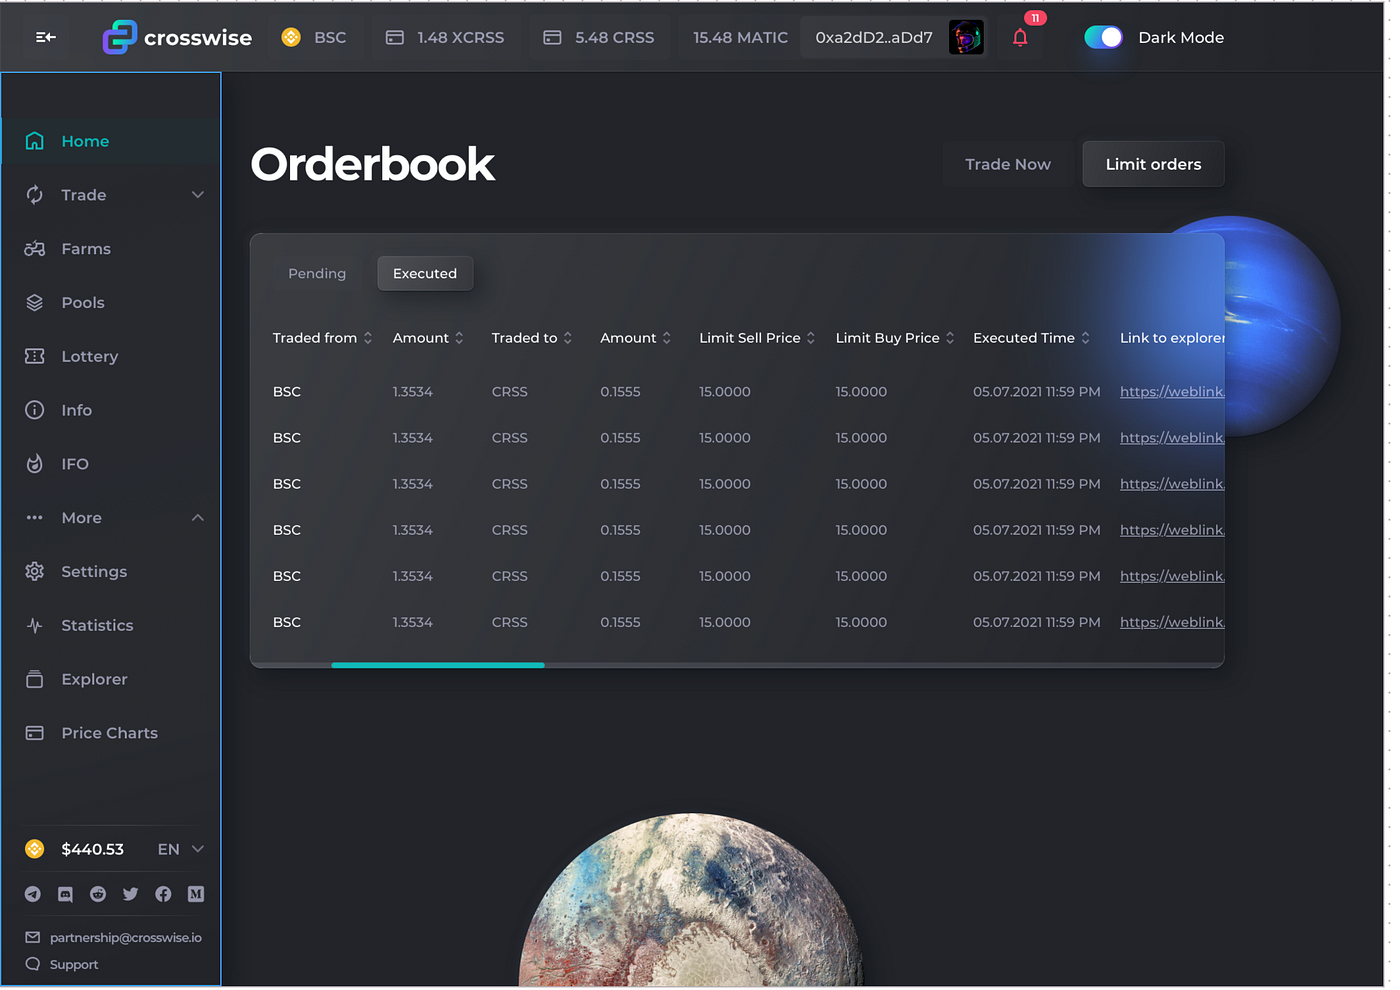
Task: Click the Link to explorer column header
Action: tap(1172, 338)
